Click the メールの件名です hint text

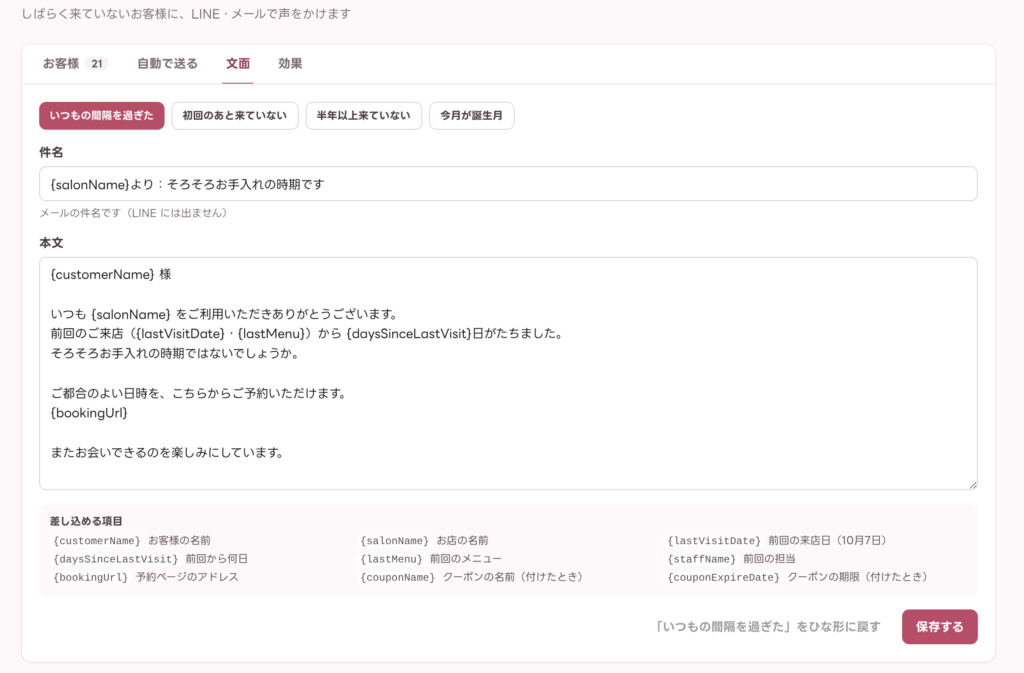point(133,213)
